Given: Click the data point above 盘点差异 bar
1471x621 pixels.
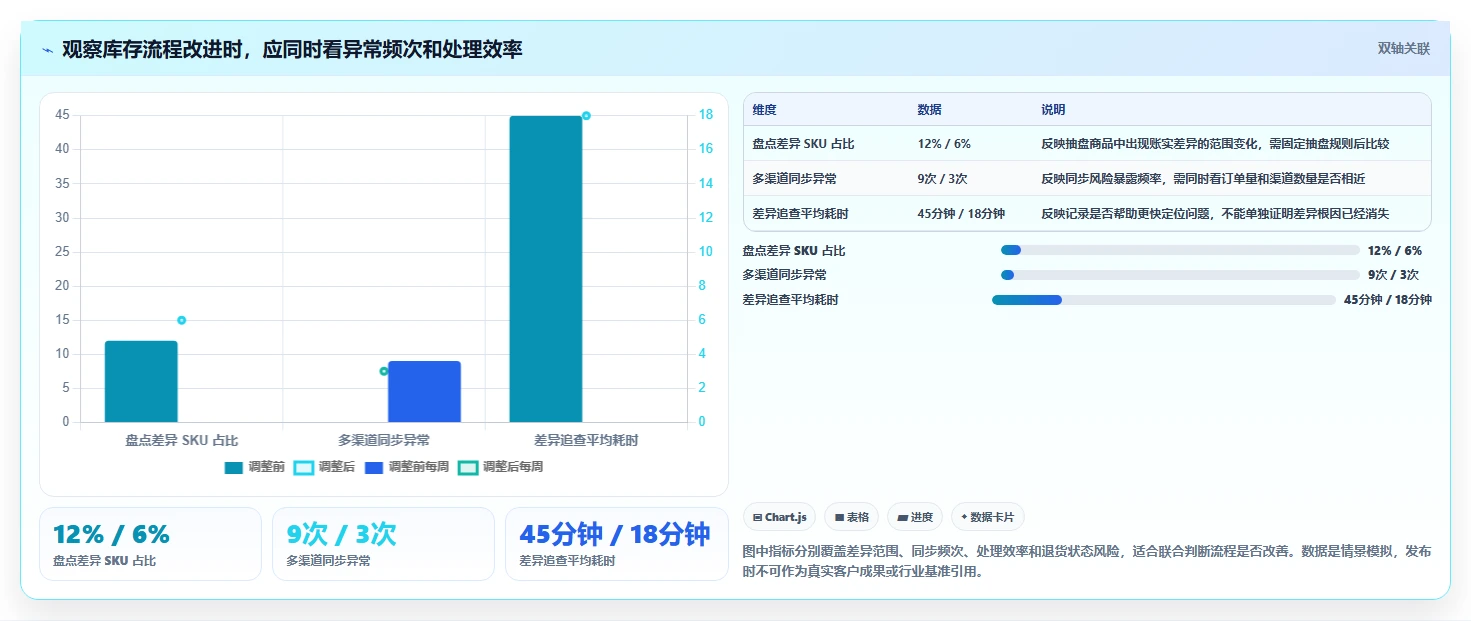Looking at the screenshot, I should (x=182, y=320).
